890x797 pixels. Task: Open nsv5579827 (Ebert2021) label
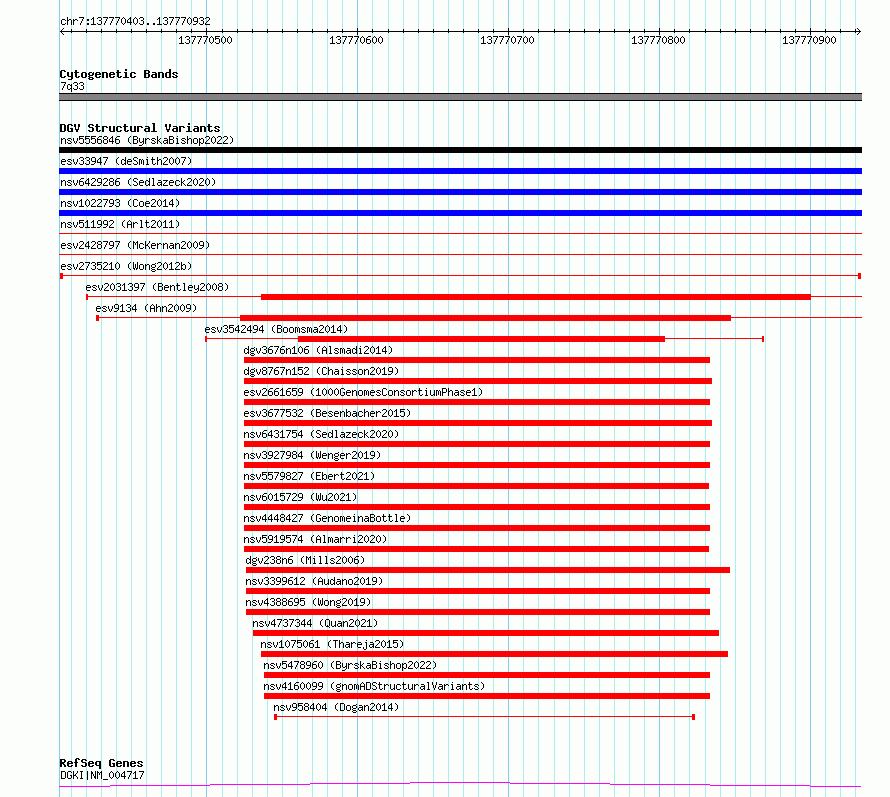click(309, 476)
